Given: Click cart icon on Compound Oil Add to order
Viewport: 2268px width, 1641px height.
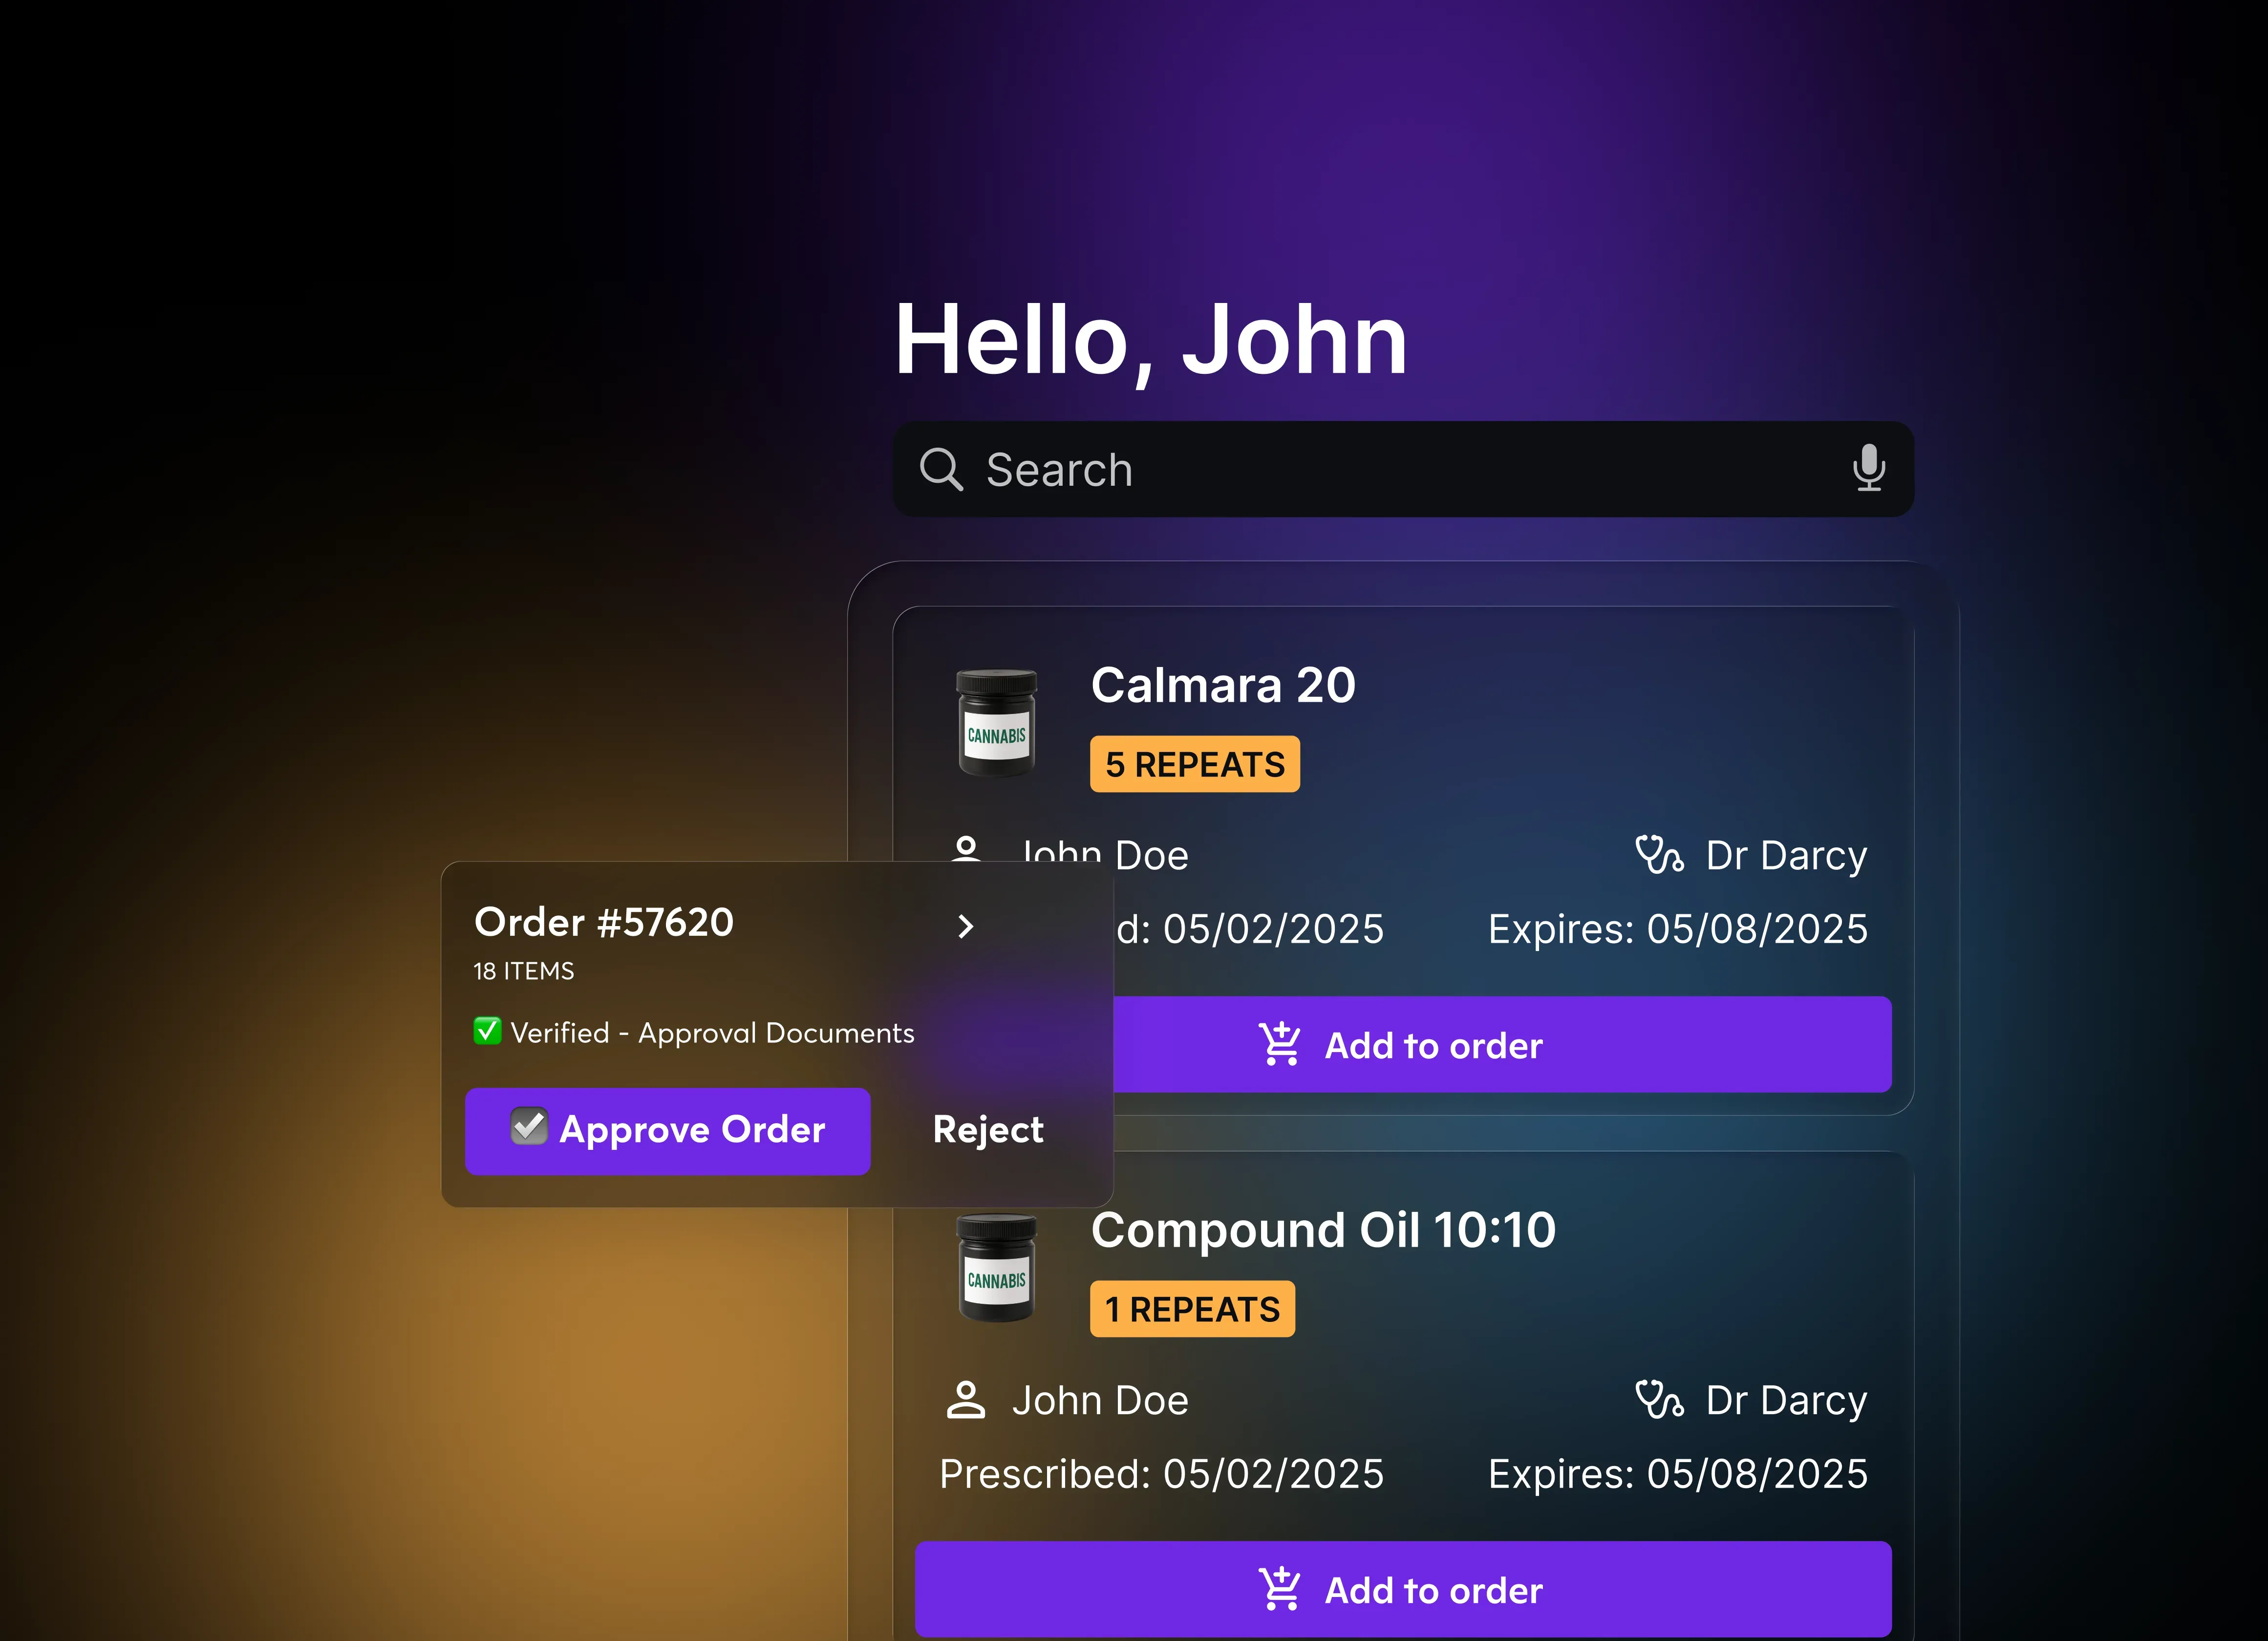Looking at the screenshot, I should (1279, 1590).
